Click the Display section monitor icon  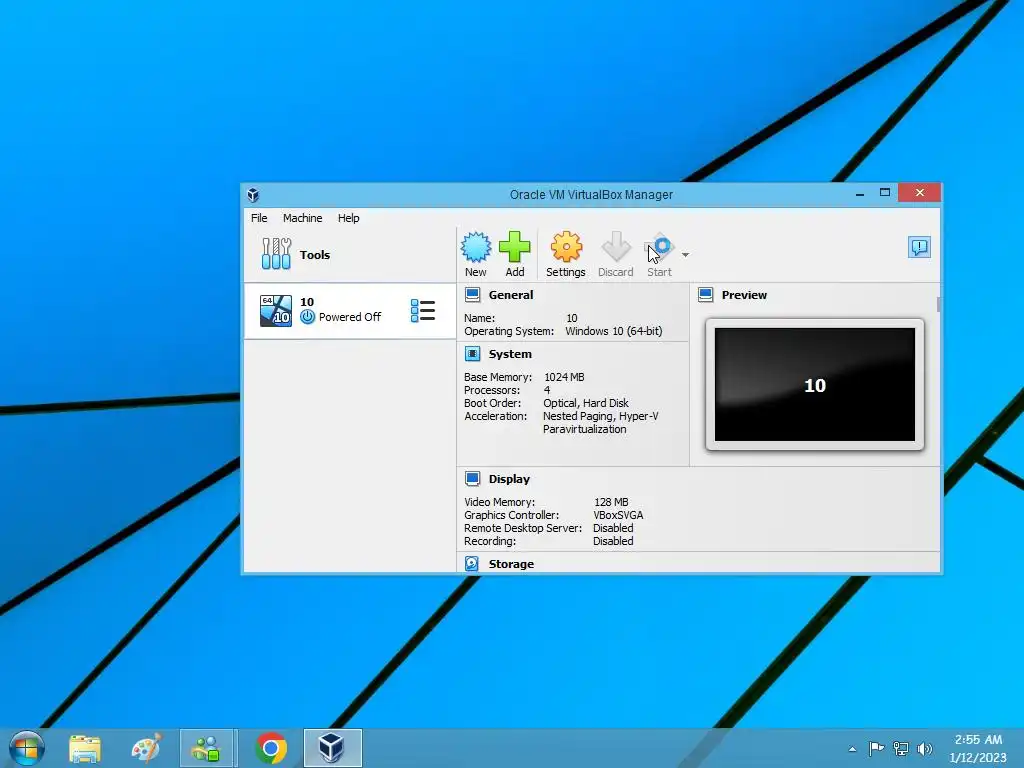(x=472, y=479)
